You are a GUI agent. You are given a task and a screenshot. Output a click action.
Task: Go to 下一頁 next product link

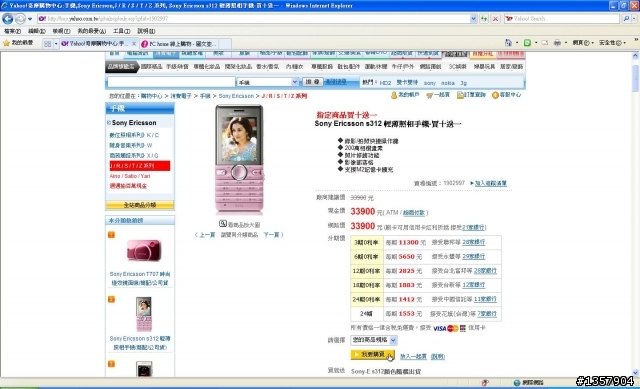pos(271,235)
